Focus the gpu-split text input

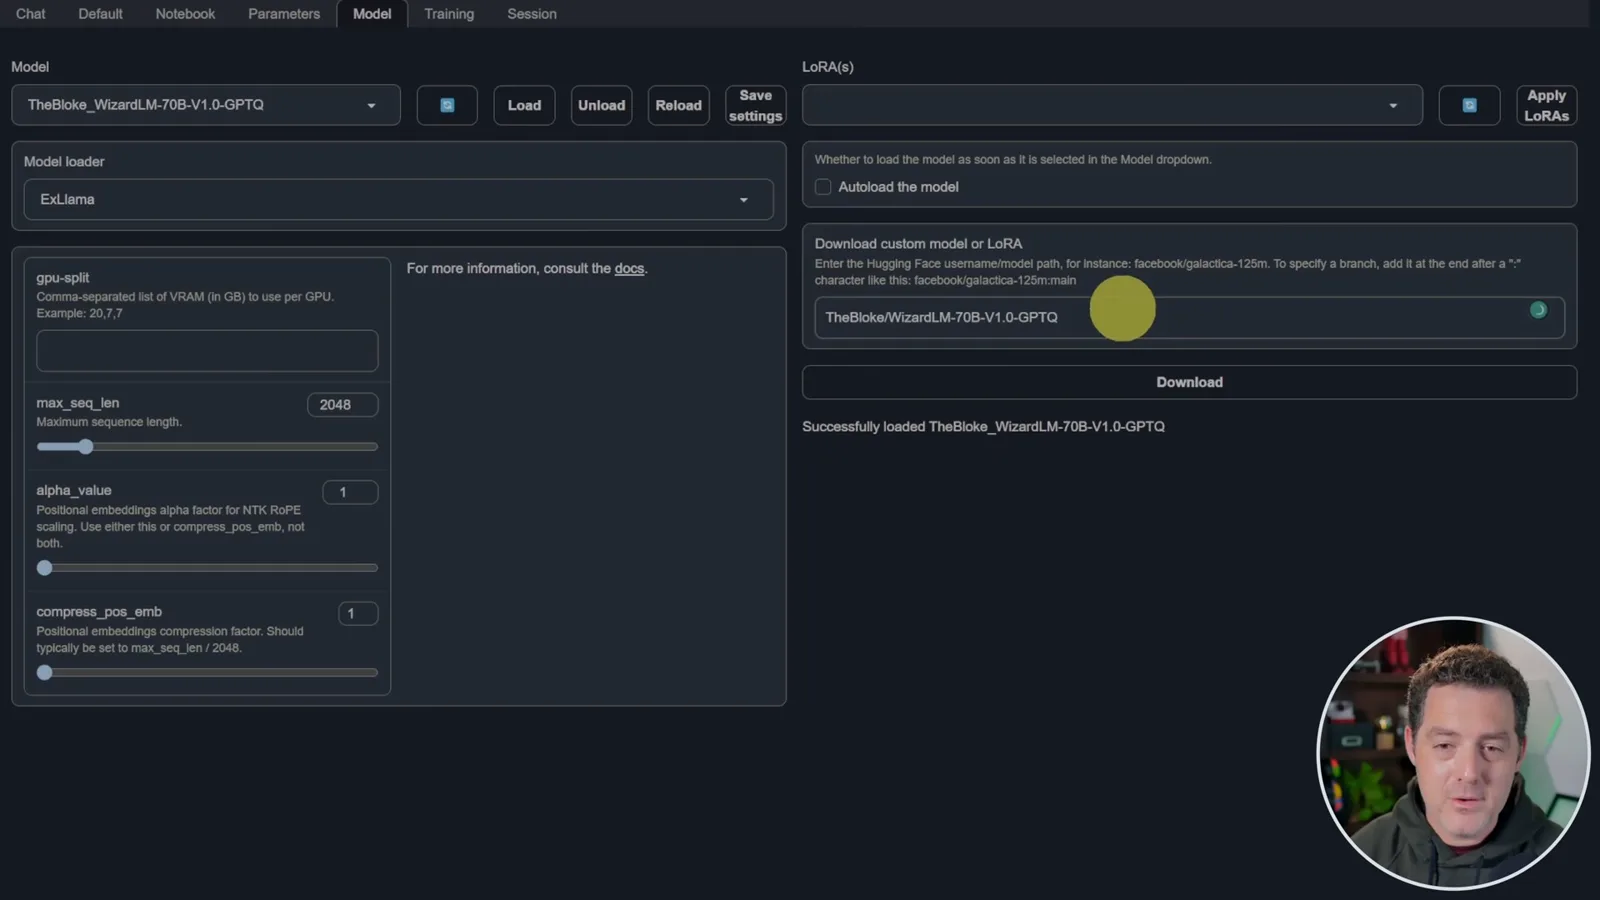[x=207, y=351]
